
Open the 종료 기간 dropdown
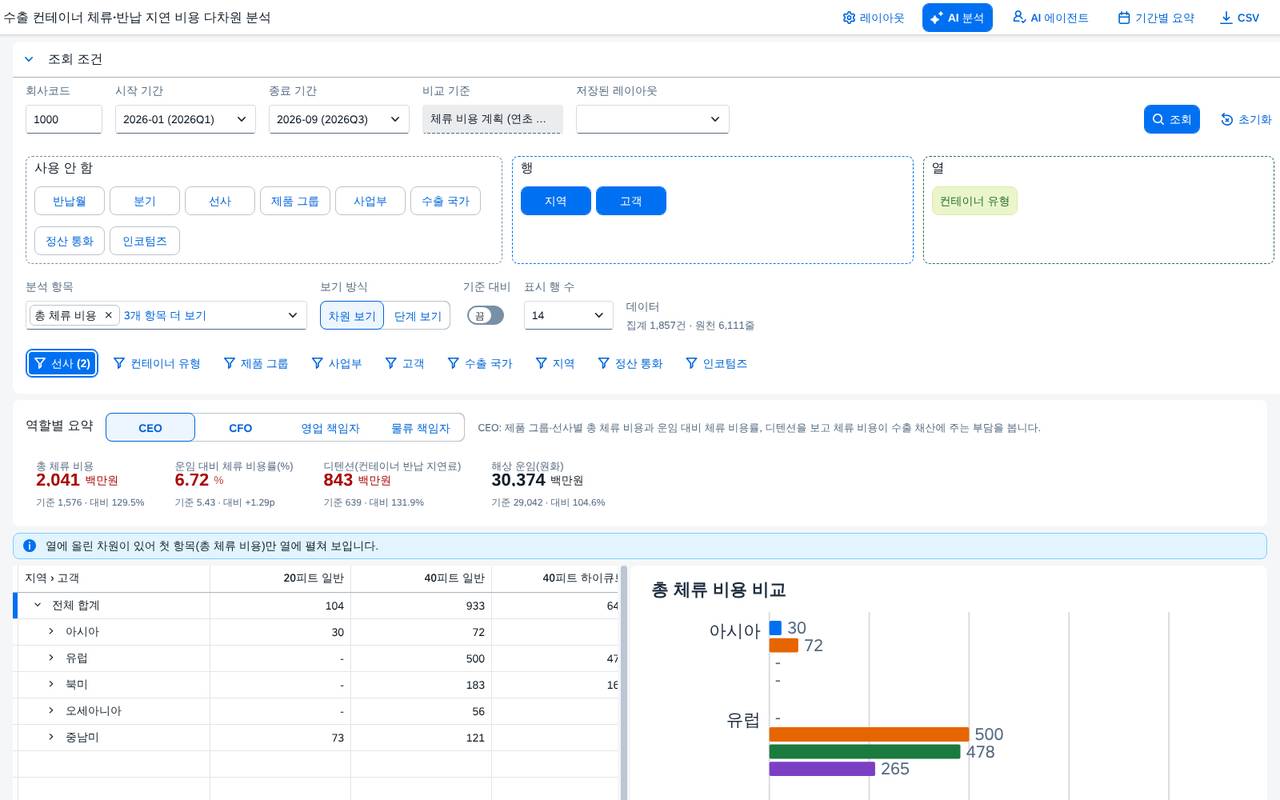click(339, 119)
